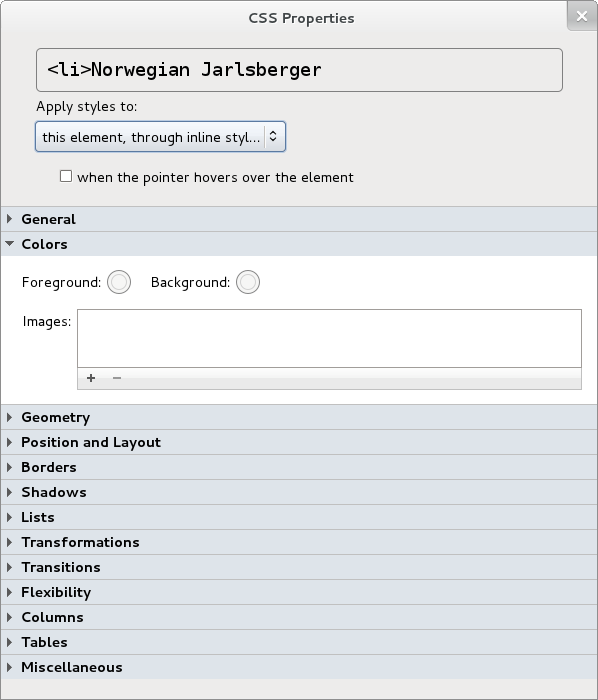Viewport: 598px width, 700px height.
Task: Click inside the Images list box
Action: pyautogui.click(x=329, y=338)
